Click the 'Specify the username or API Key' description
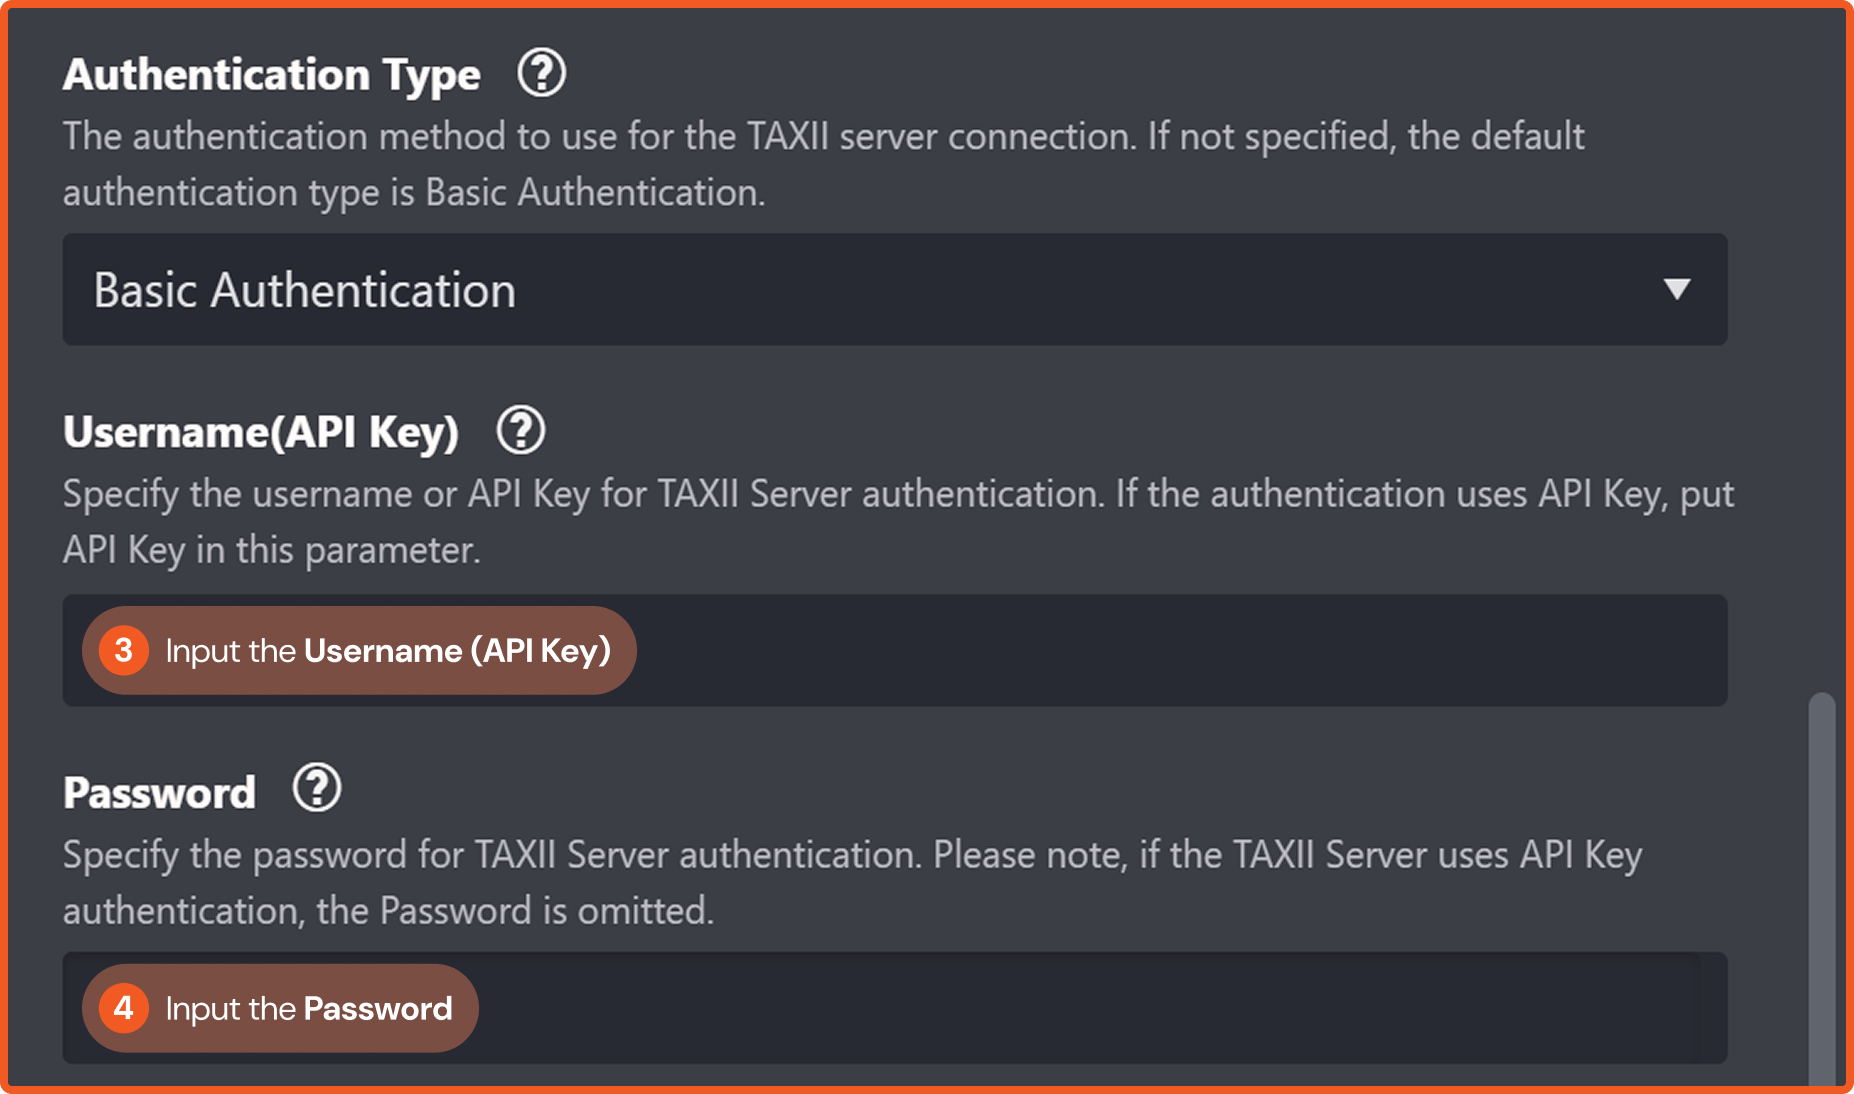1854x1094 pixels. pos(897,495)
